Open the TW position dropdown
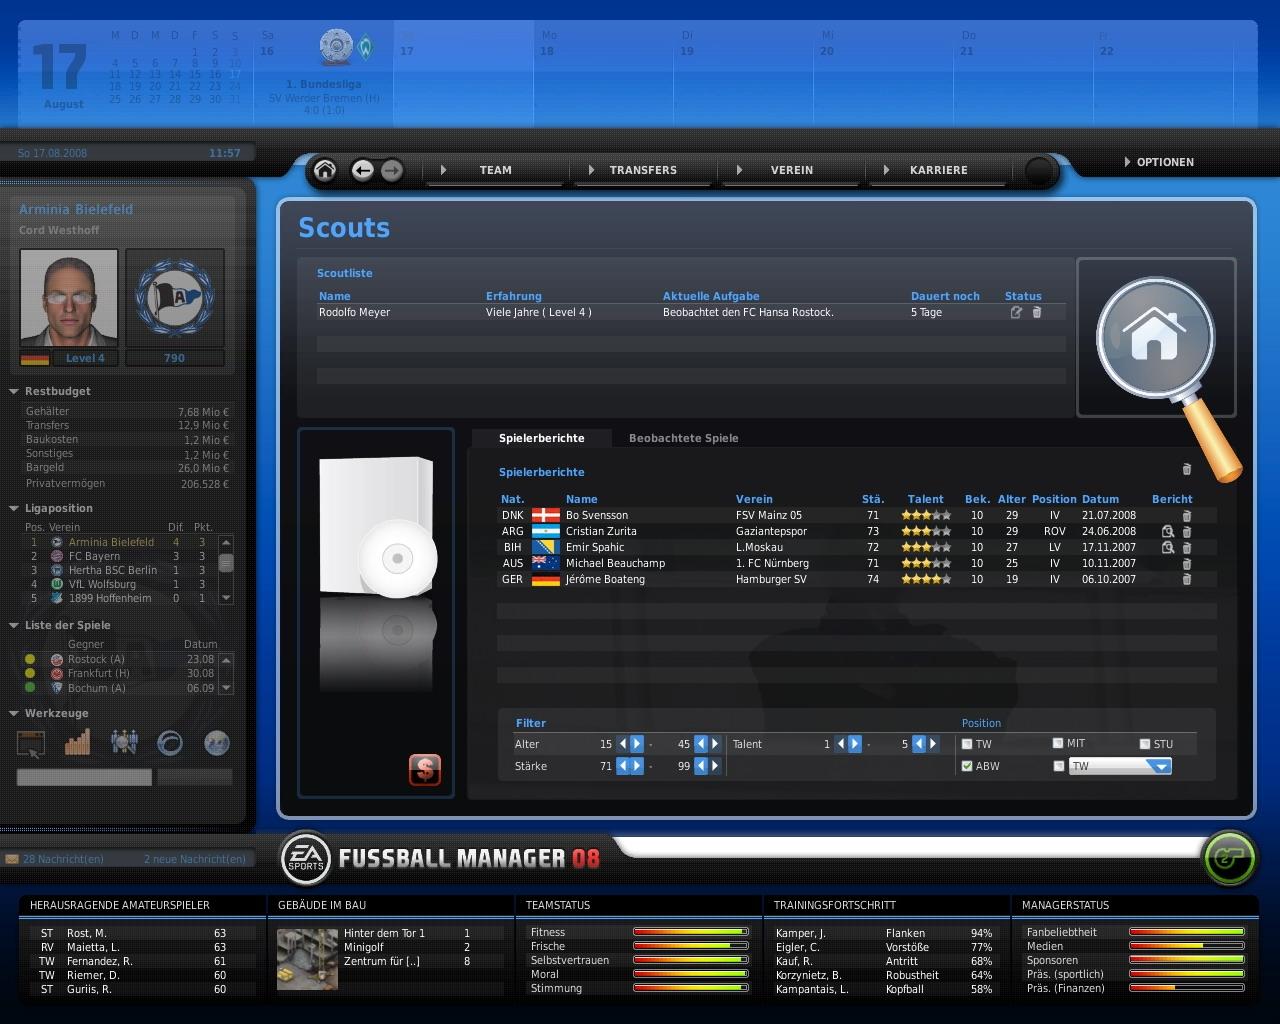Image resolution: width=1280 pixels, height=1024 pixels. point(1120,766)
